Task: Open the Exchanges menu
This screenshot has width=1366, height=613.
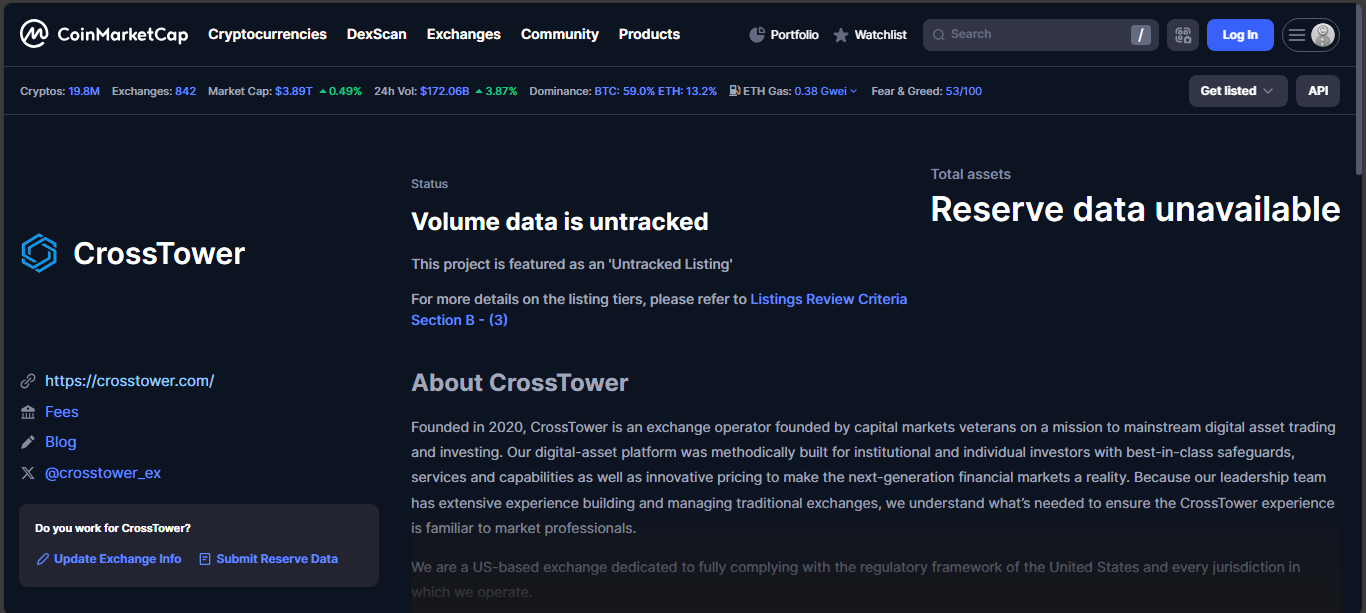Action: [x=463, y=34]
